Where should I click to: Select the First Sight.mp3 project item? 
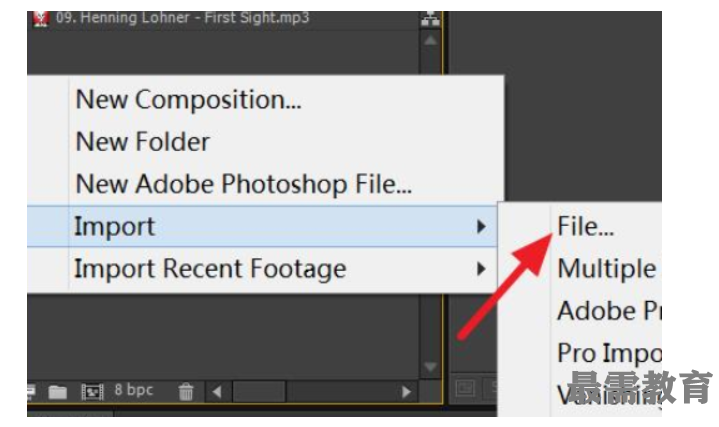(x=183, y=18)
